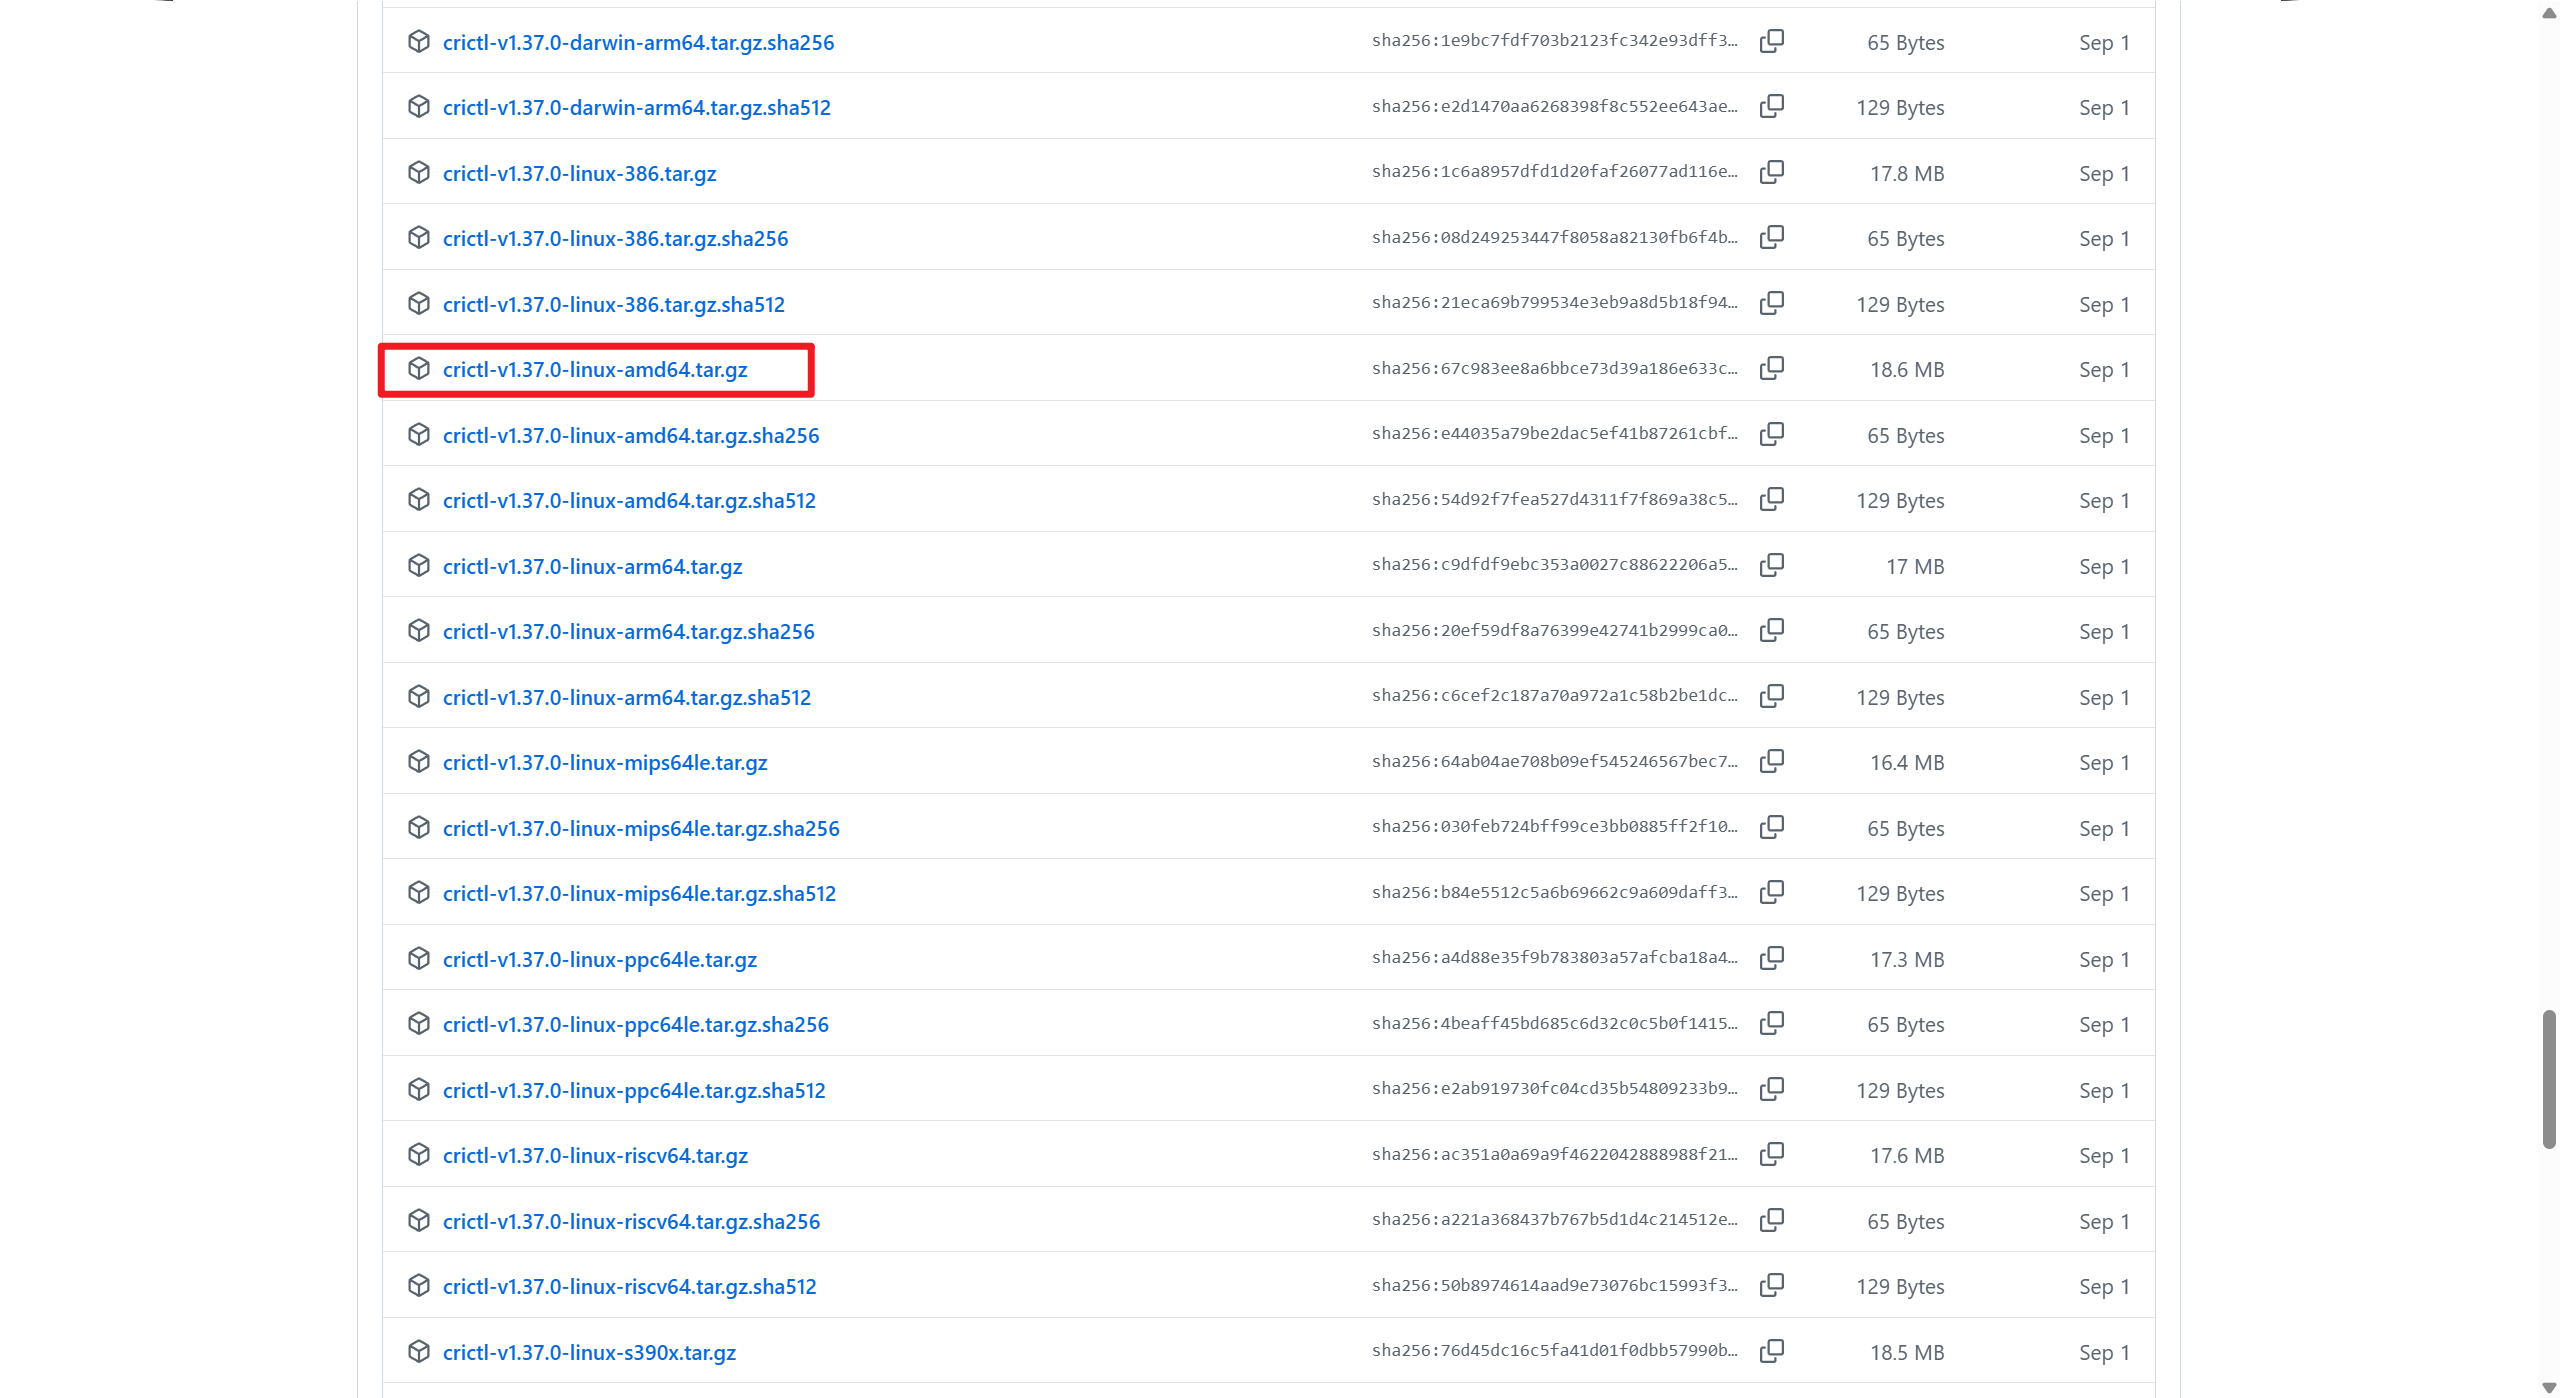Copy hash for crictl-v1.37.0-linux-ppc64le.tar.gz.sha512
Viewport: 2560px width, 1398px height.
1771,1090
